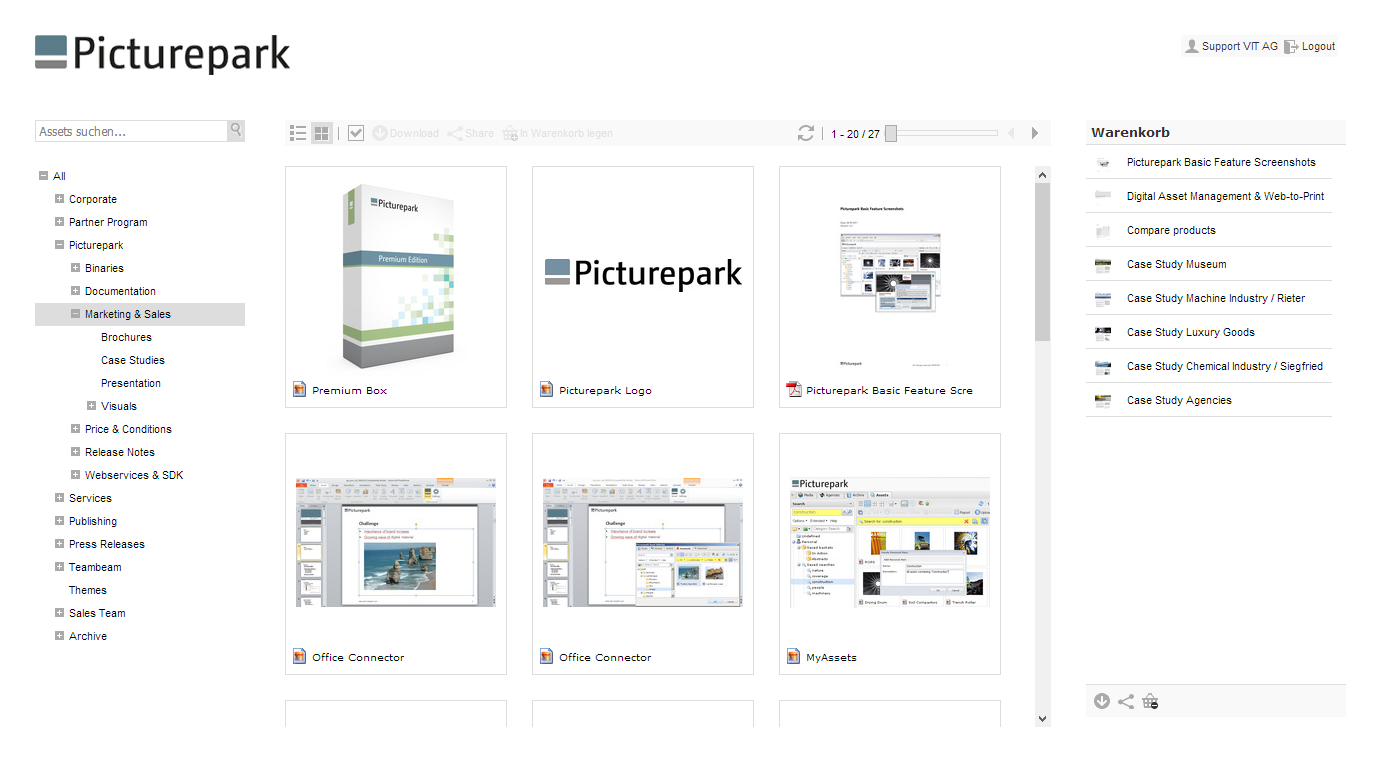
Task: Click the PDF file icon under Basic Feature
Action: (794, 389)
